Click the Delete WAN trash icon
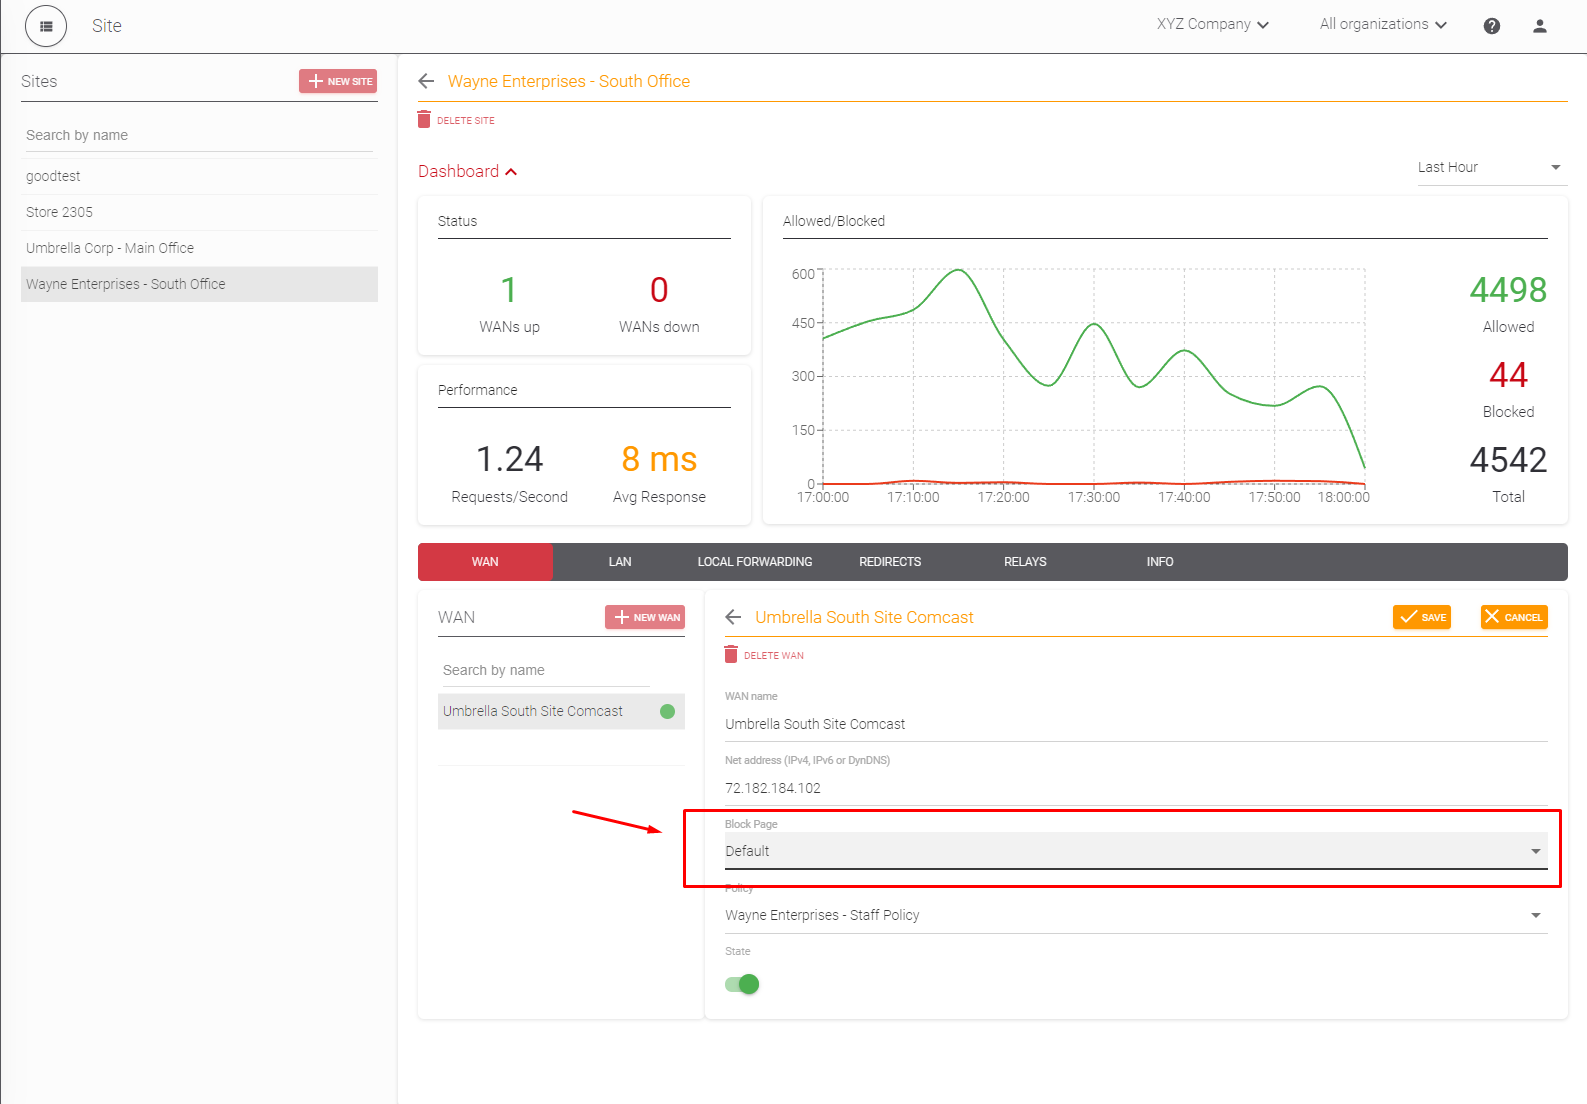This screenshot has height=1104, width=1587. click(x=731, y=655)
